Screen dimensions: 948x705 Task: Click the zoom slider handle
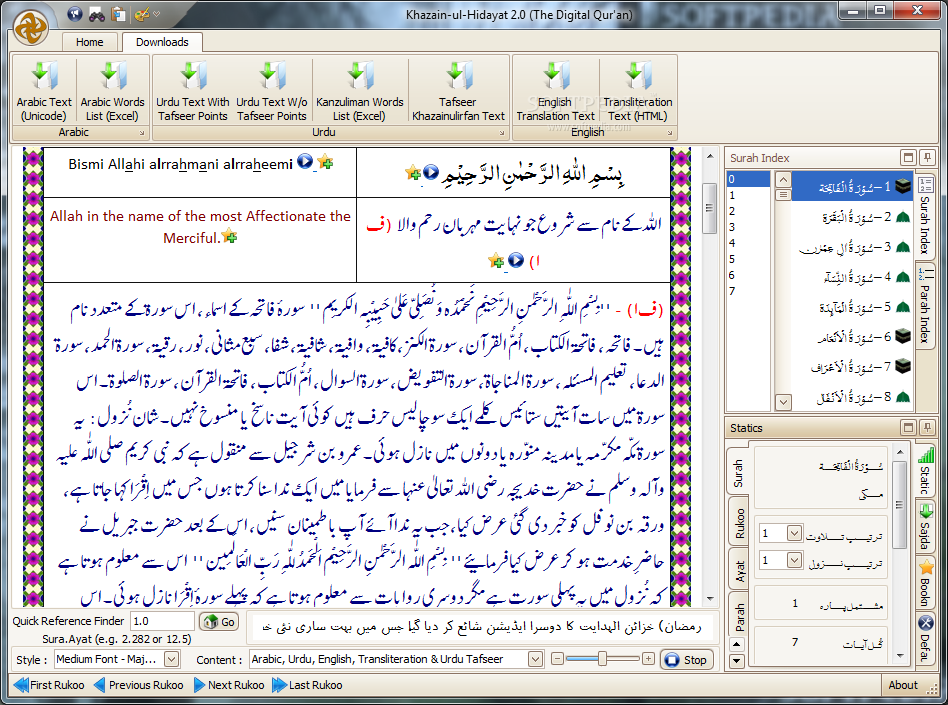pyautogui.click(x=602, y=658)
